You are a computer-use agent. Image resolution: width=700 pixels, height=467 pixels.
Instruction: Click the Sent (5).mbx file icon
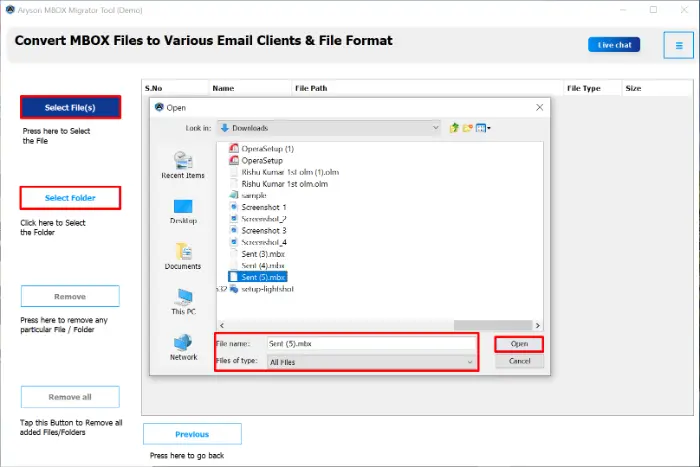(233, 277)
